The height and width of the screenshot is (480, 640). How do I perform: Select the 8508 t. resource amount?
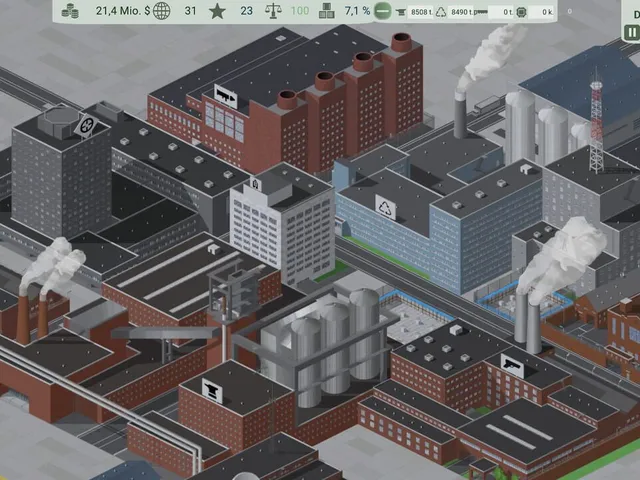click(x=420, y=12)
